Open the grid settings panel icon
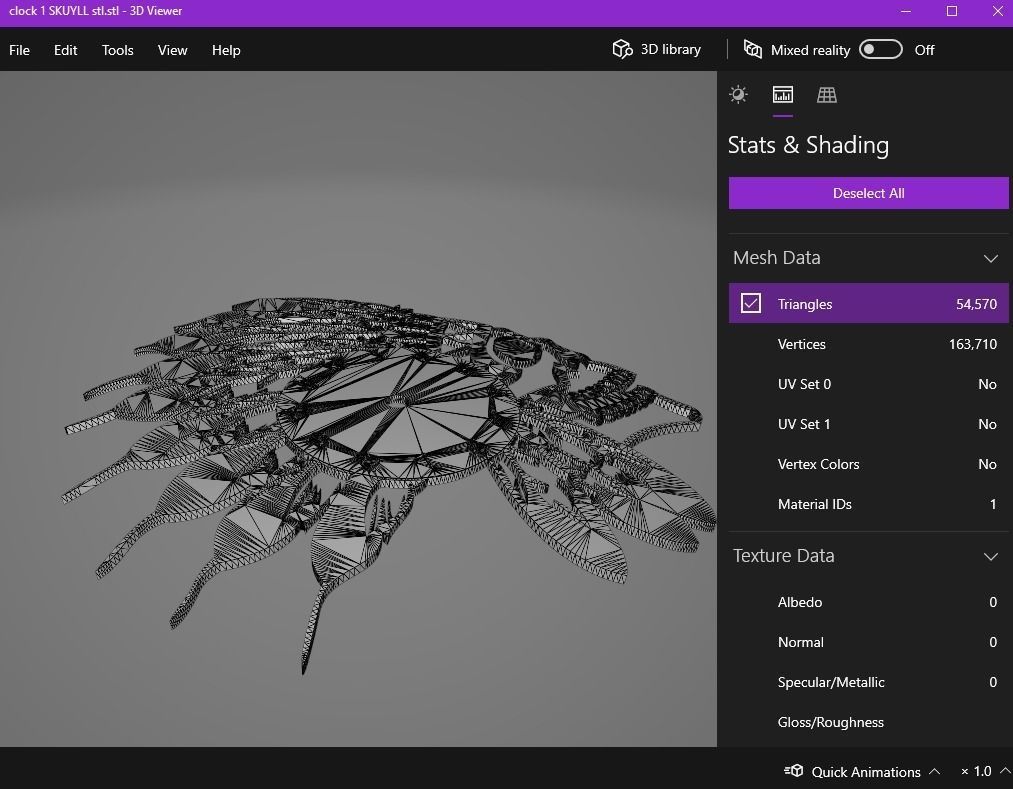 tap(826, 95)
